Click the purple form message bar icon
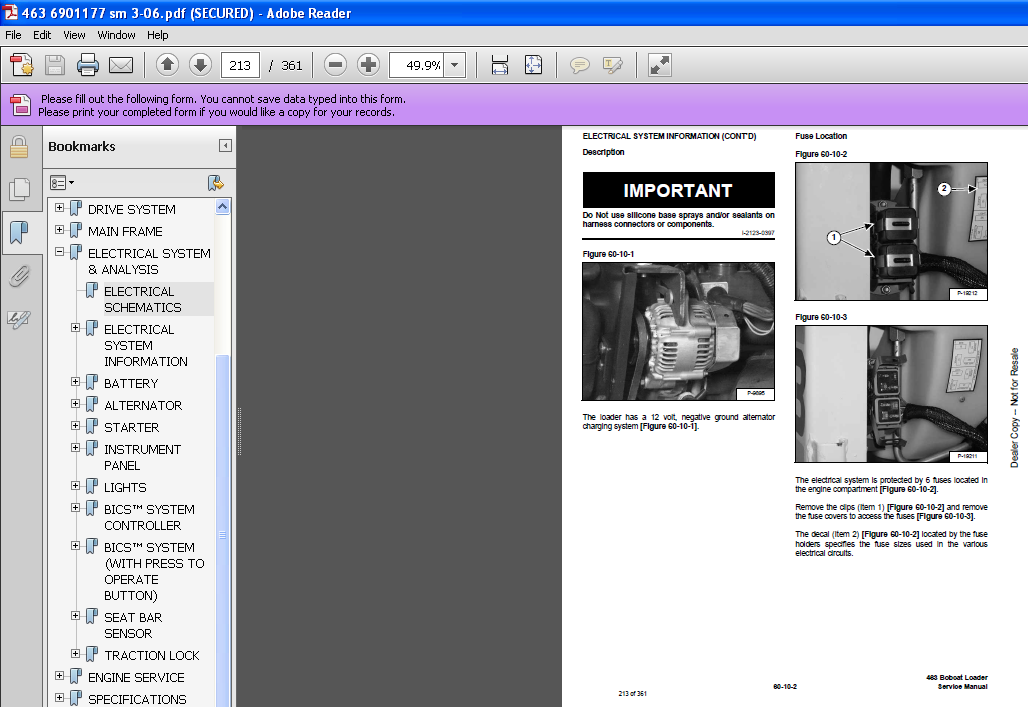1028x707 pixels. 20,105
